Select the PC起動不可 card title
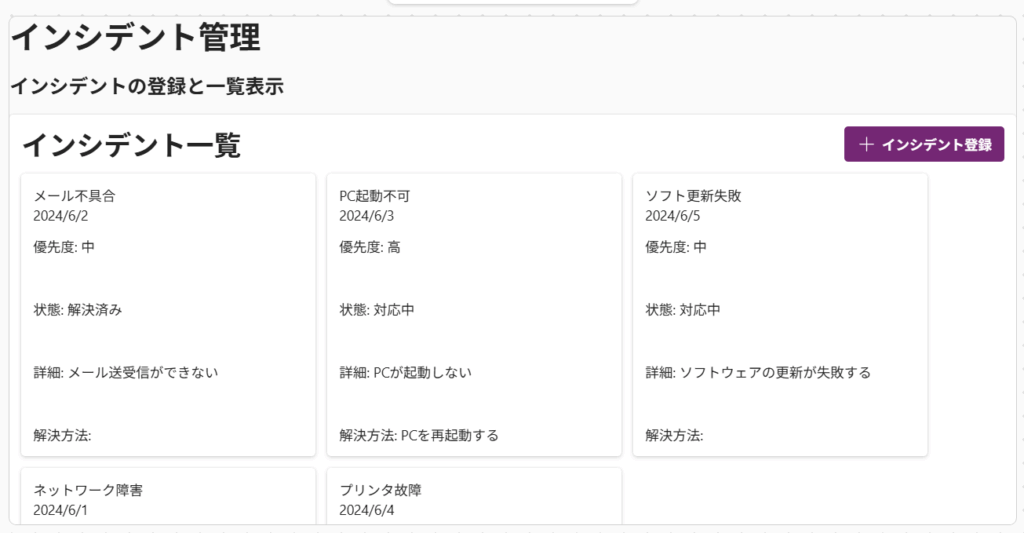 tap(374, 196)
